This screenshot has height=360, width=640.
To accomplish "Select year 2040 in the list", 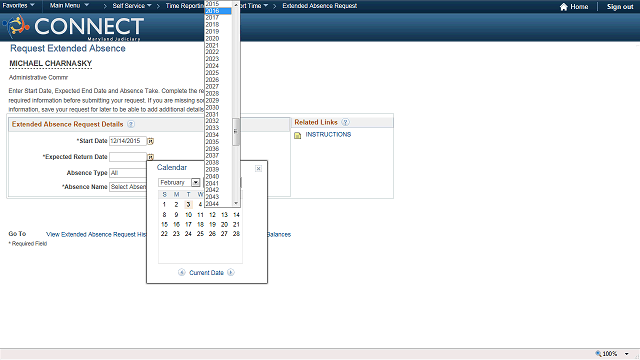I will (218, 177).
